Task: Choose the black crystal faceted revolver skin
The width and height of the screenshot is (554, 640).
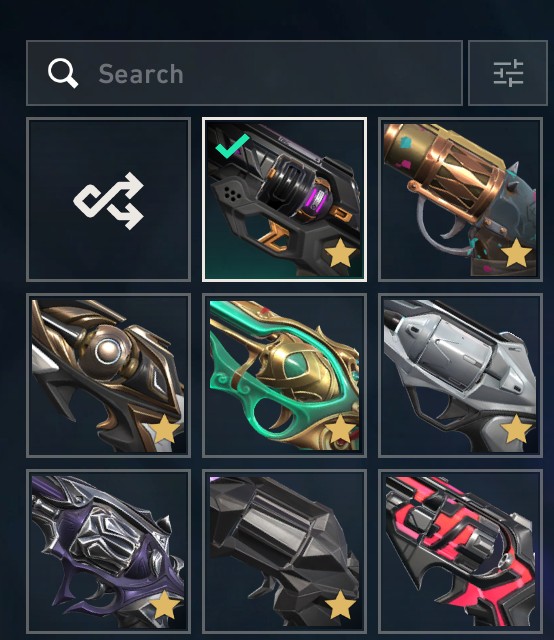Action: pyautogui.click(x=285, y=551)
